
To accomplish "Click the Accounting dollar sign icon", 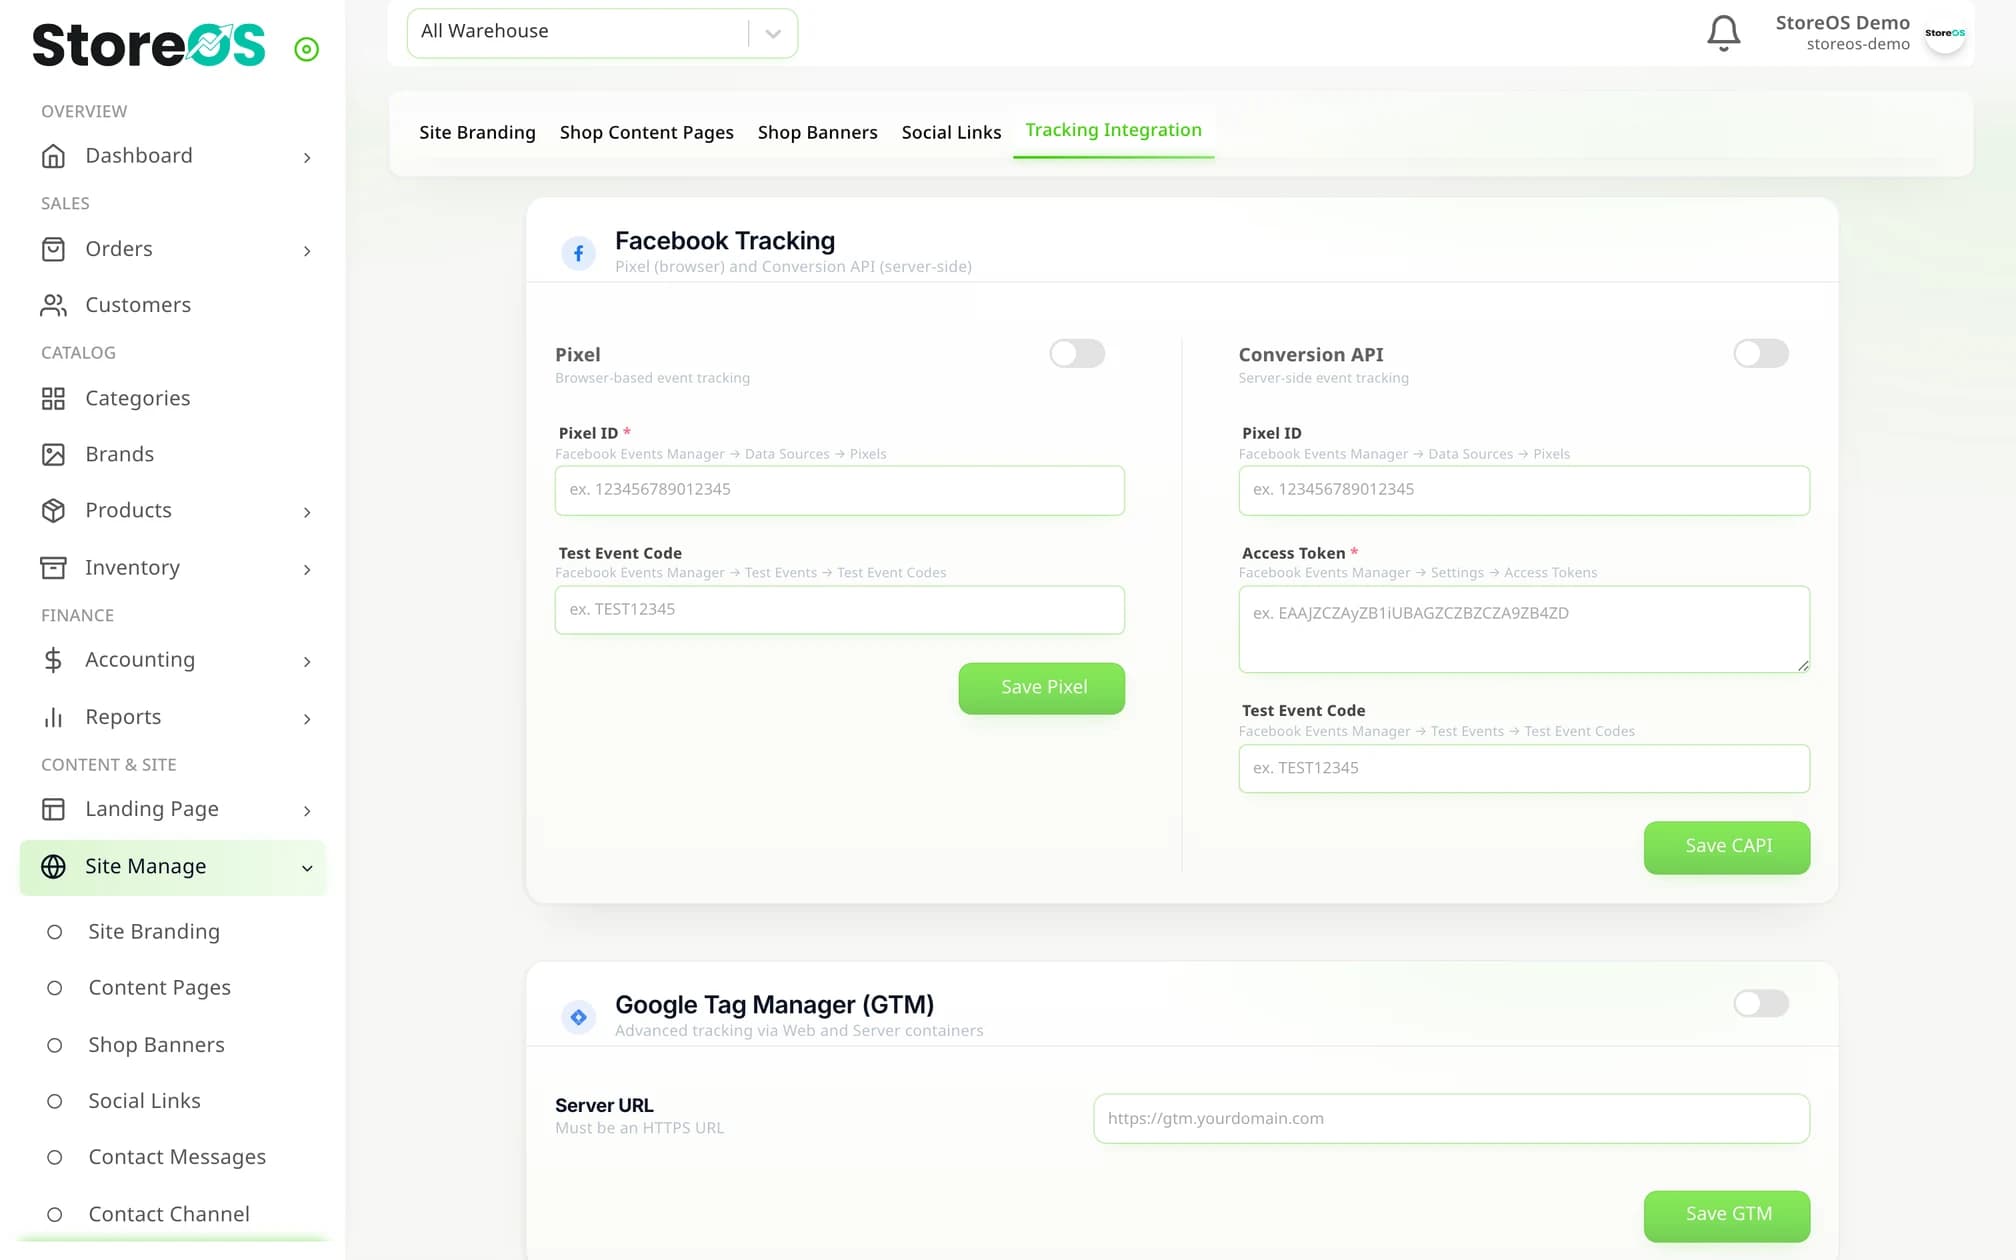I will (x=53, y=660).
